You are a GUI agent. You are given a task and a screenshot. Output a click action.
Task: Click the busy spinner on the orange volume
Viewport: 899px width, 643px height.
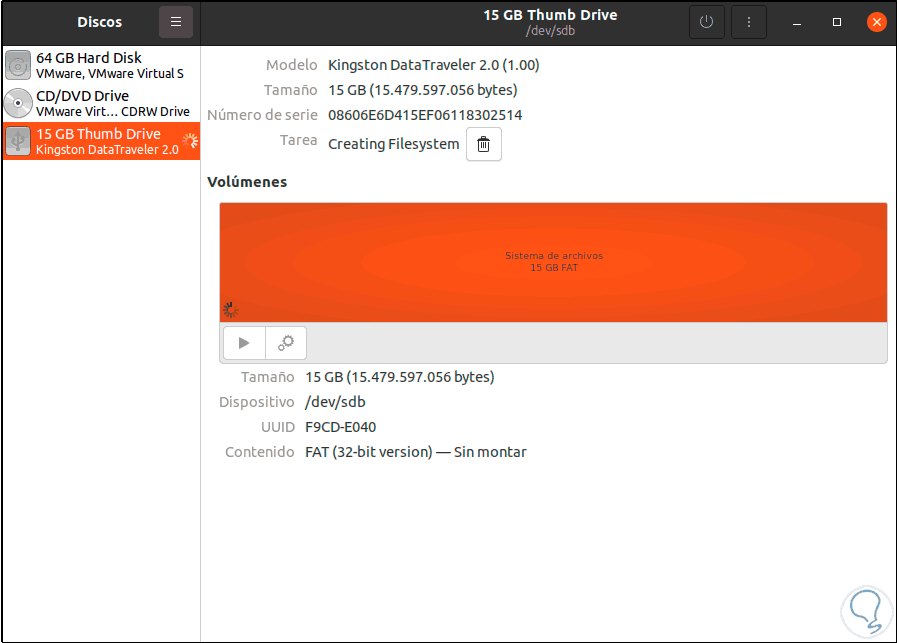pyautogui.click(x=229, y=310)
